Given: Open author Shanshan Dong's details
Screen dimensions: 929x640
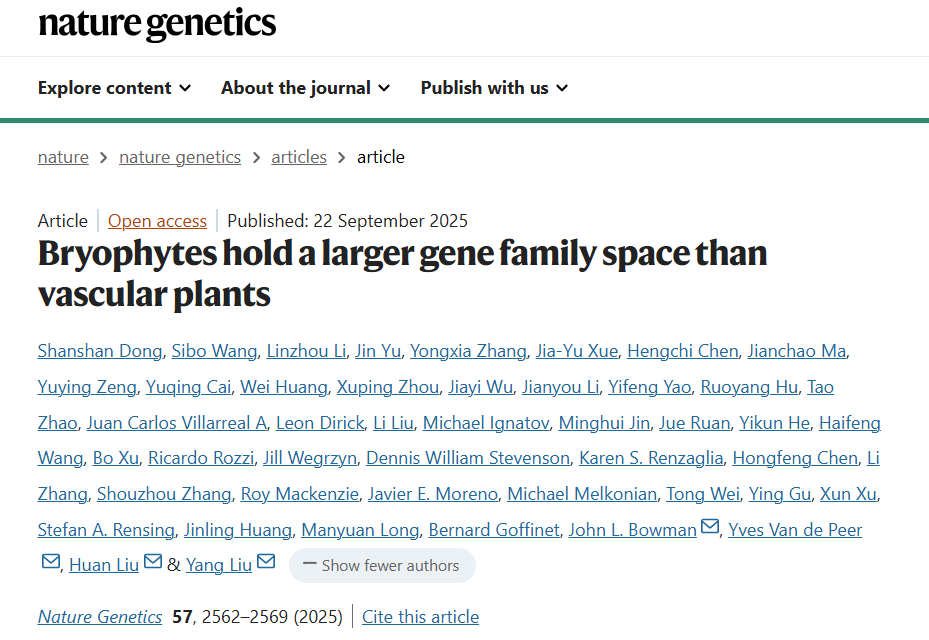Looking at the screenshot, I should 99,351.
